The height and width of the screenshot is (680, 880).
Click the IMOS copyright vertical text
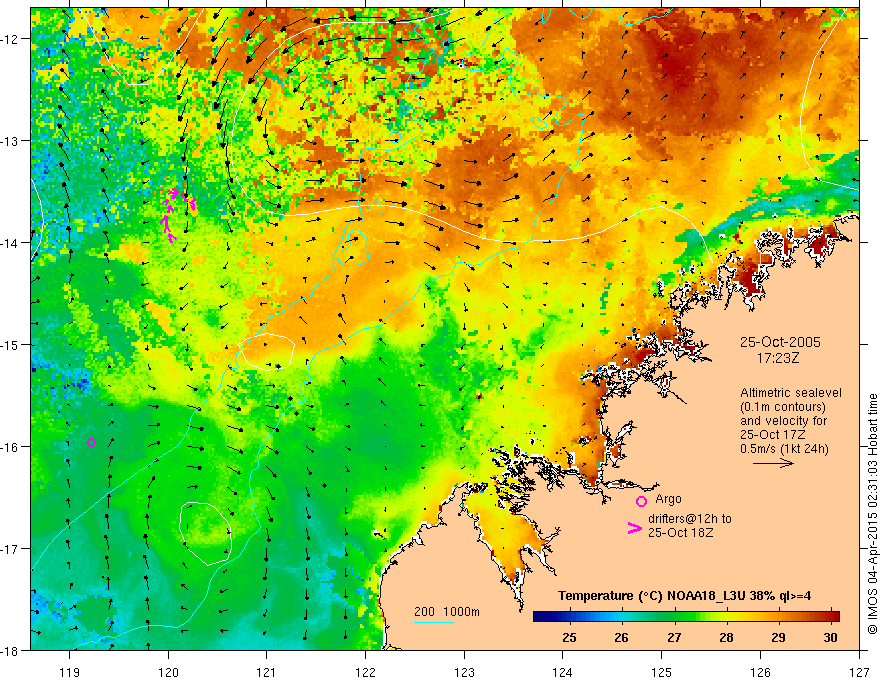pos(872,513)
